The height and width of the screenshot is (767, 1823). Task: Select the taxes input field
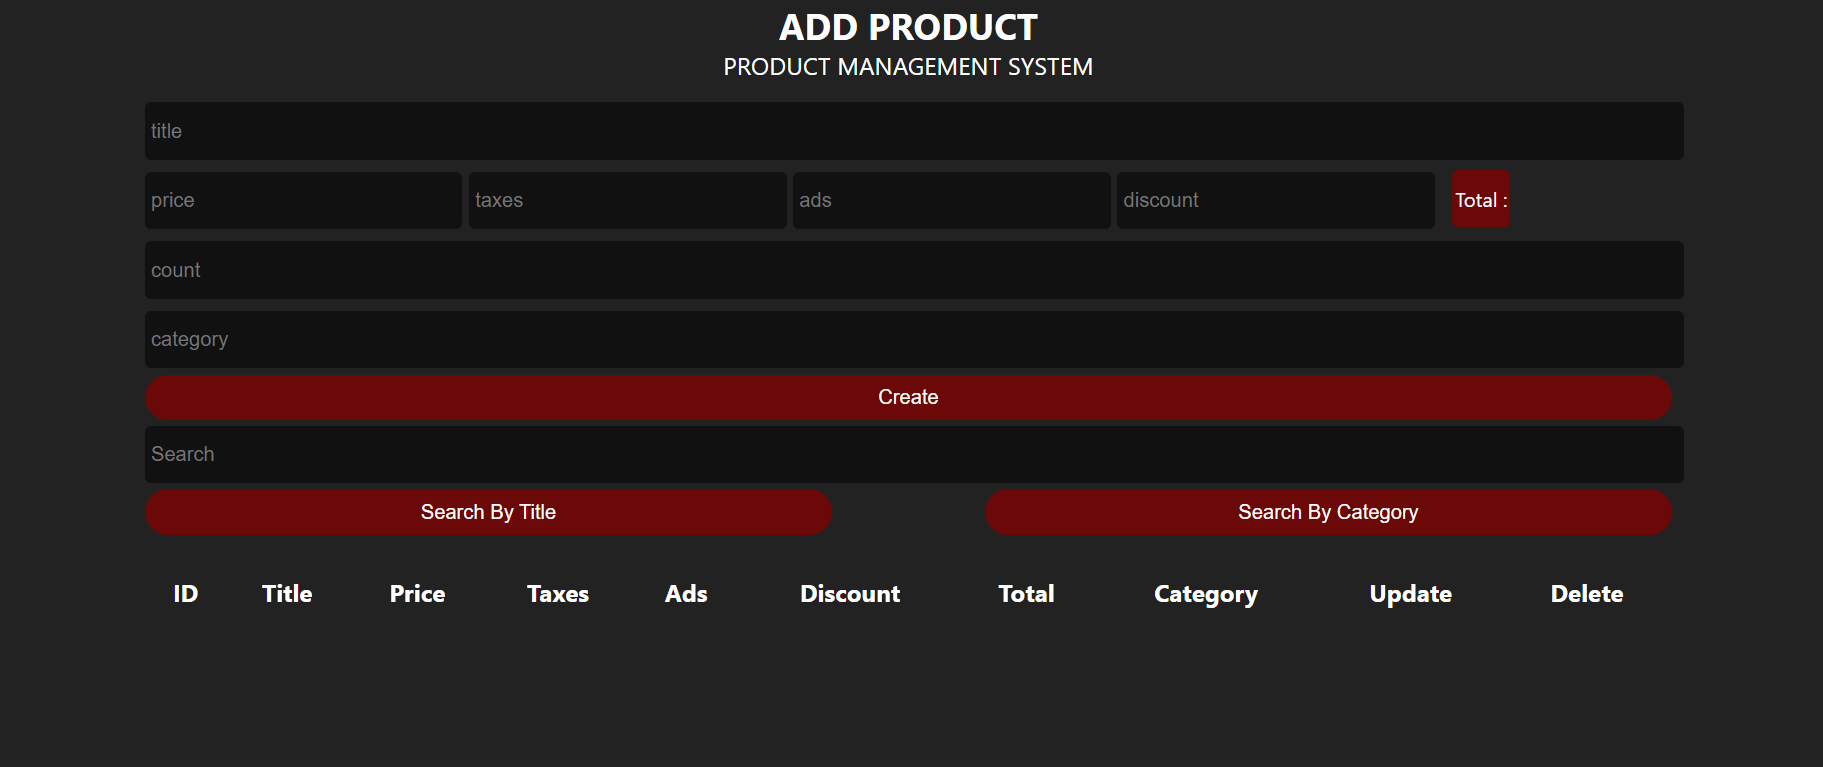click(x=627, y=200)
